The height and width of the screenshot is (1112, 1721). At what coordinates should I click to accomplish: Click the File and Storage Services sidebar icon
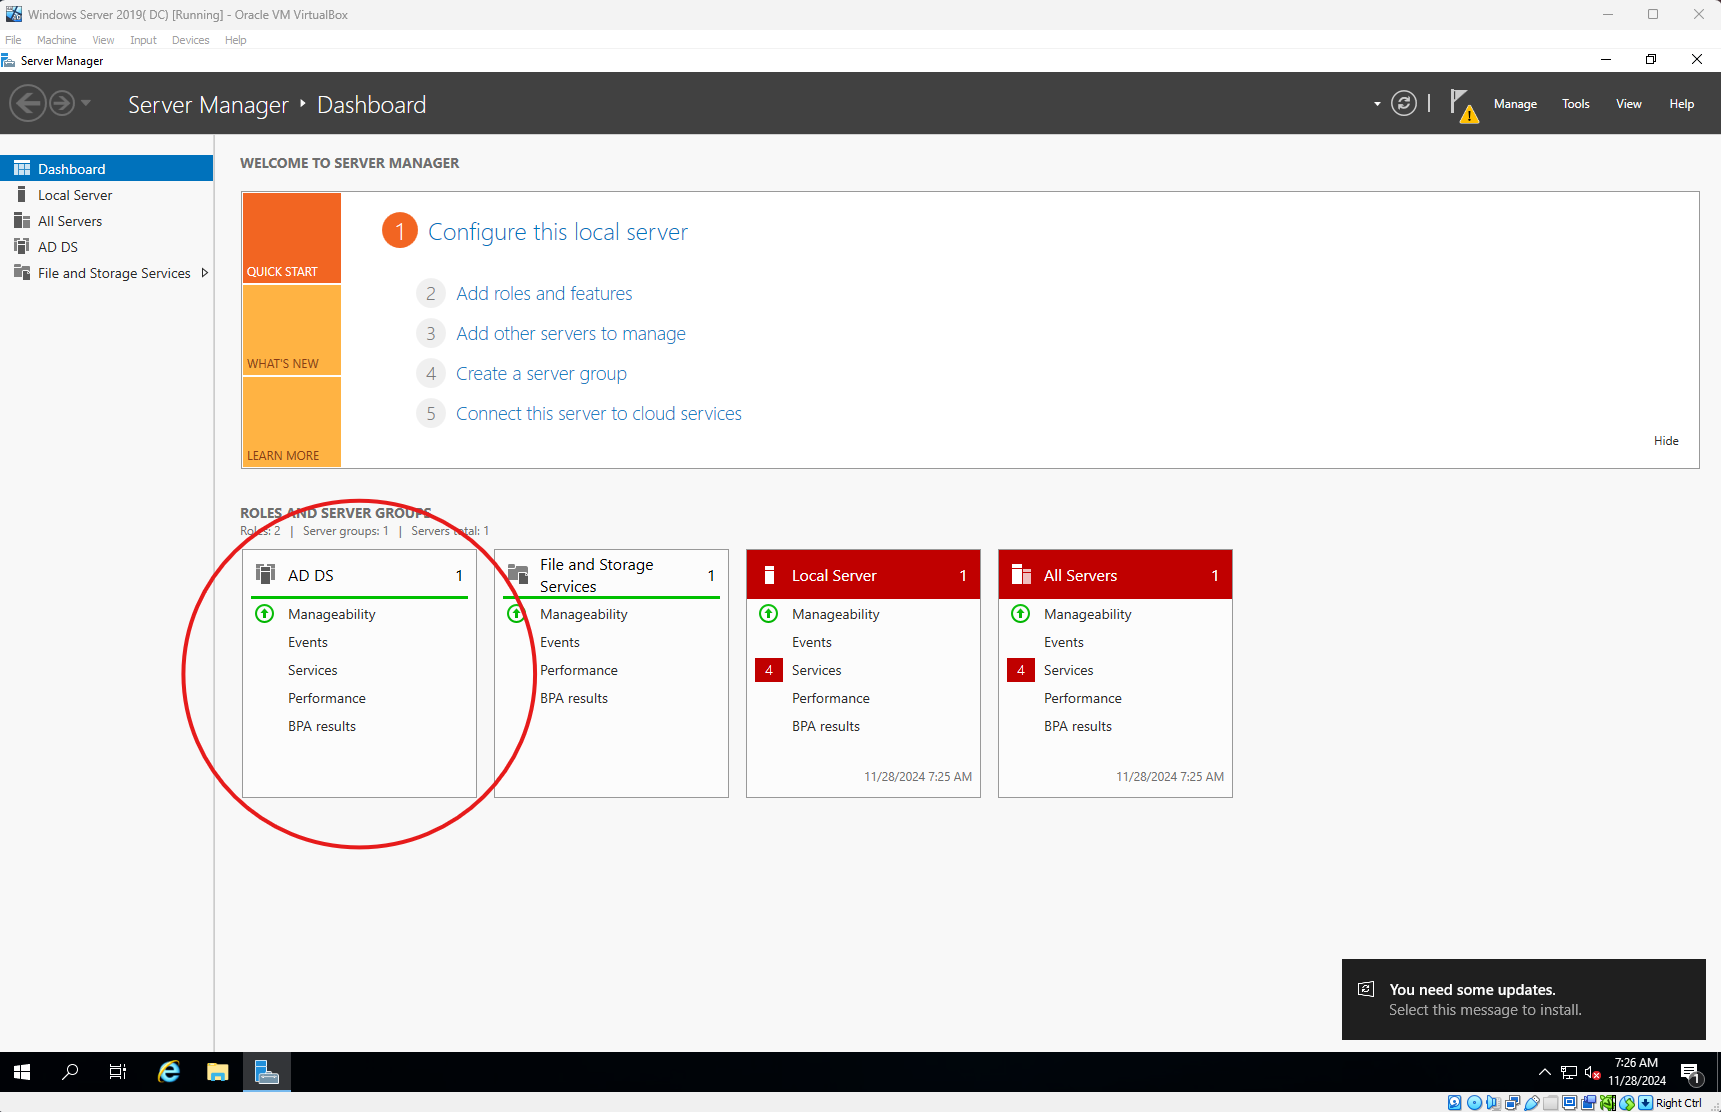22,272
